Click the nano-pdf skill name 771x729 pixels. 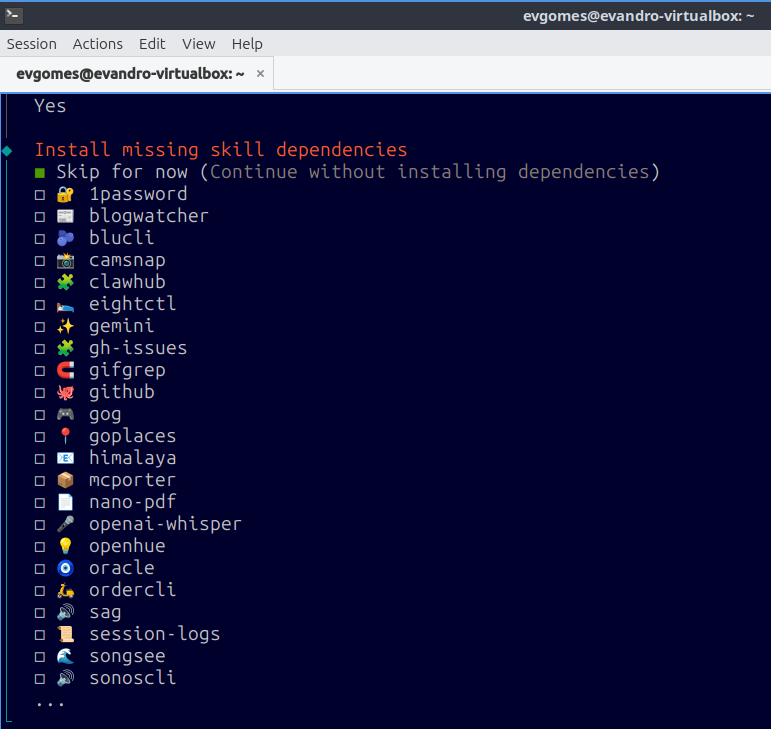[132, 502]
